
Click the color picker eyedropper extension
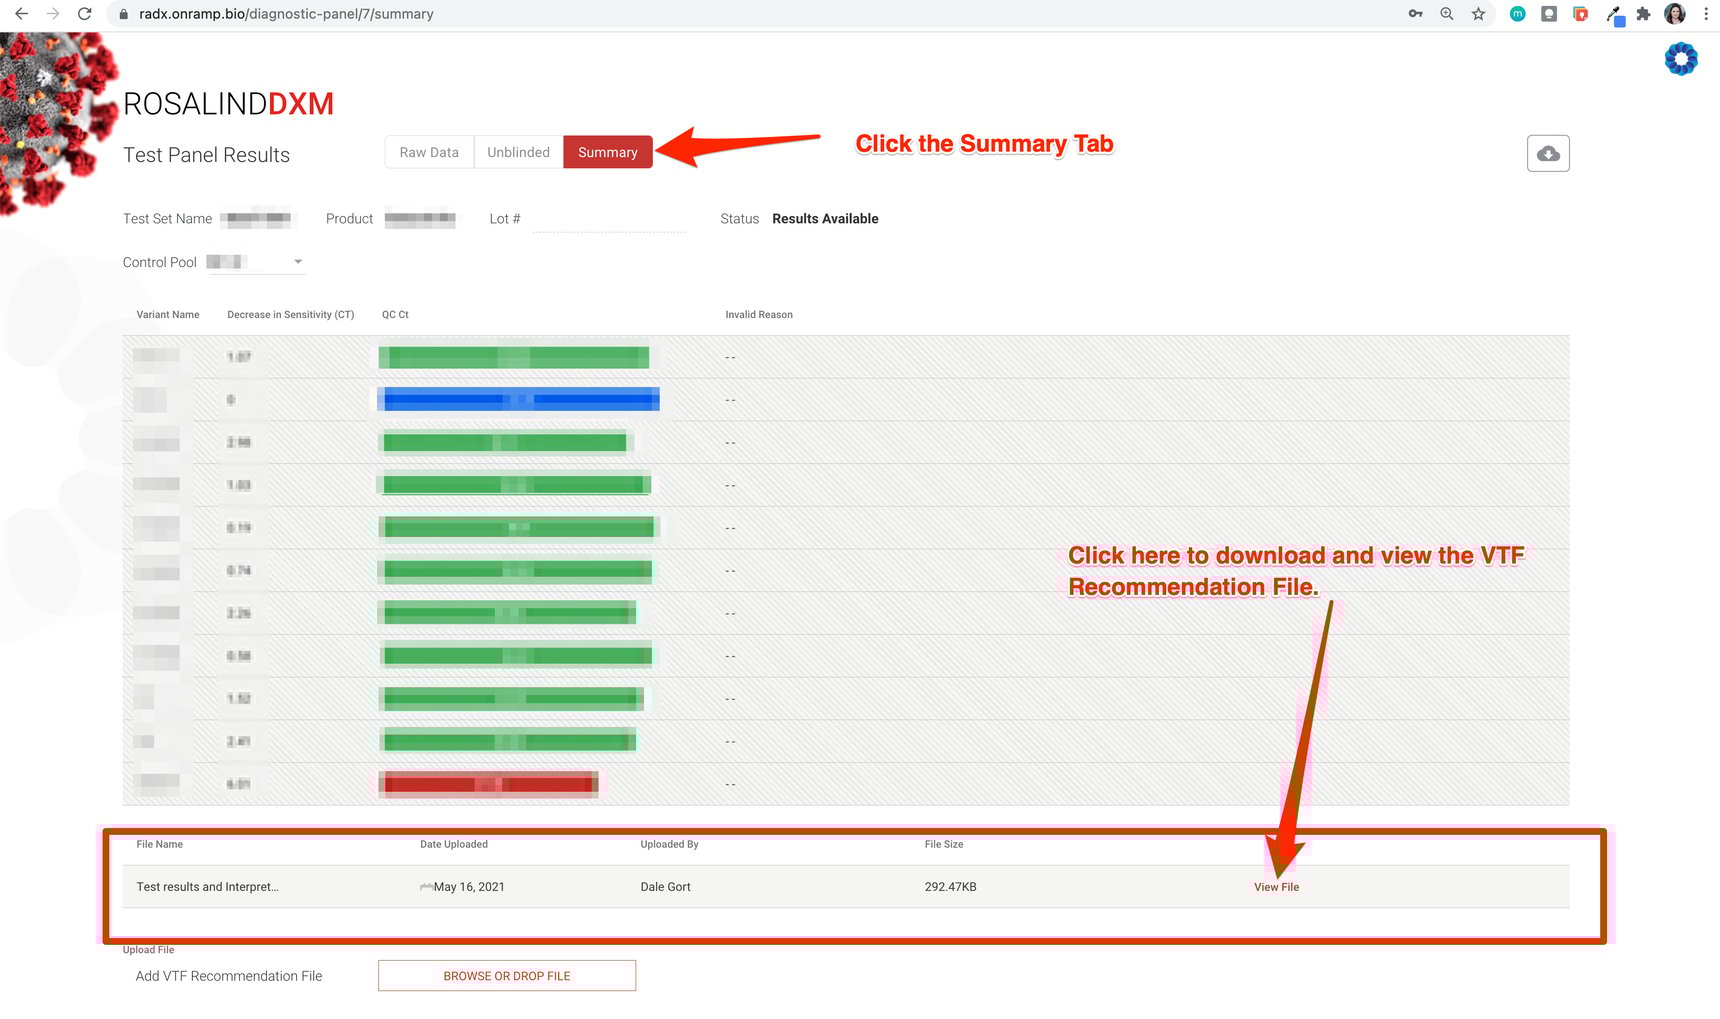tap(1613, 14)
